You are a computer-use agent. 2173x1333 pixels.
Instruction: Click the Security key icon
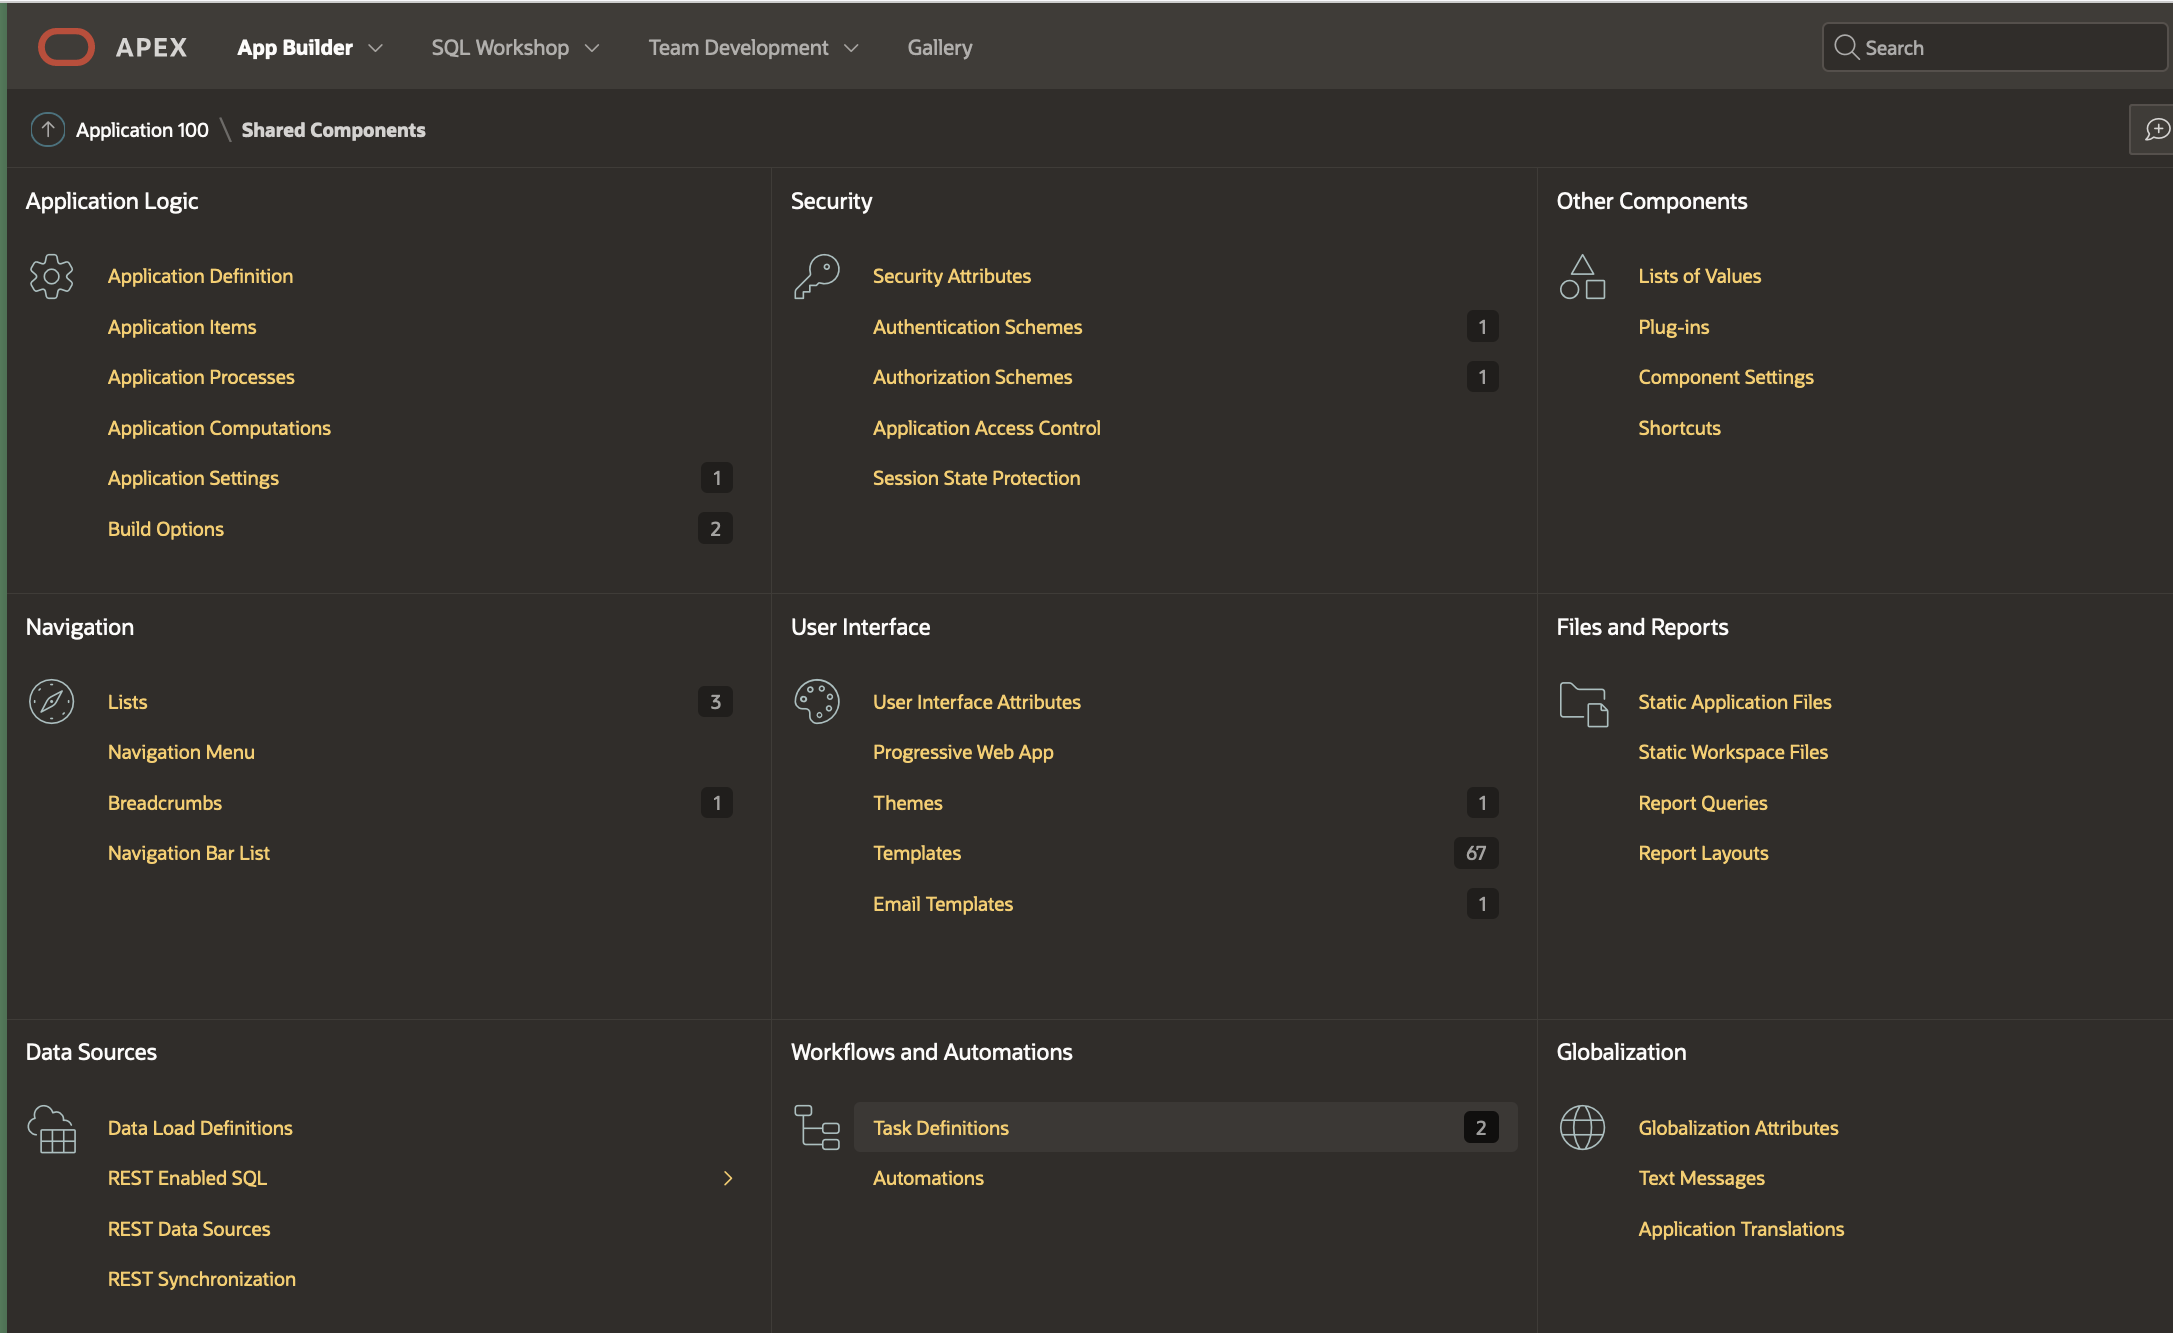point(816,276)
